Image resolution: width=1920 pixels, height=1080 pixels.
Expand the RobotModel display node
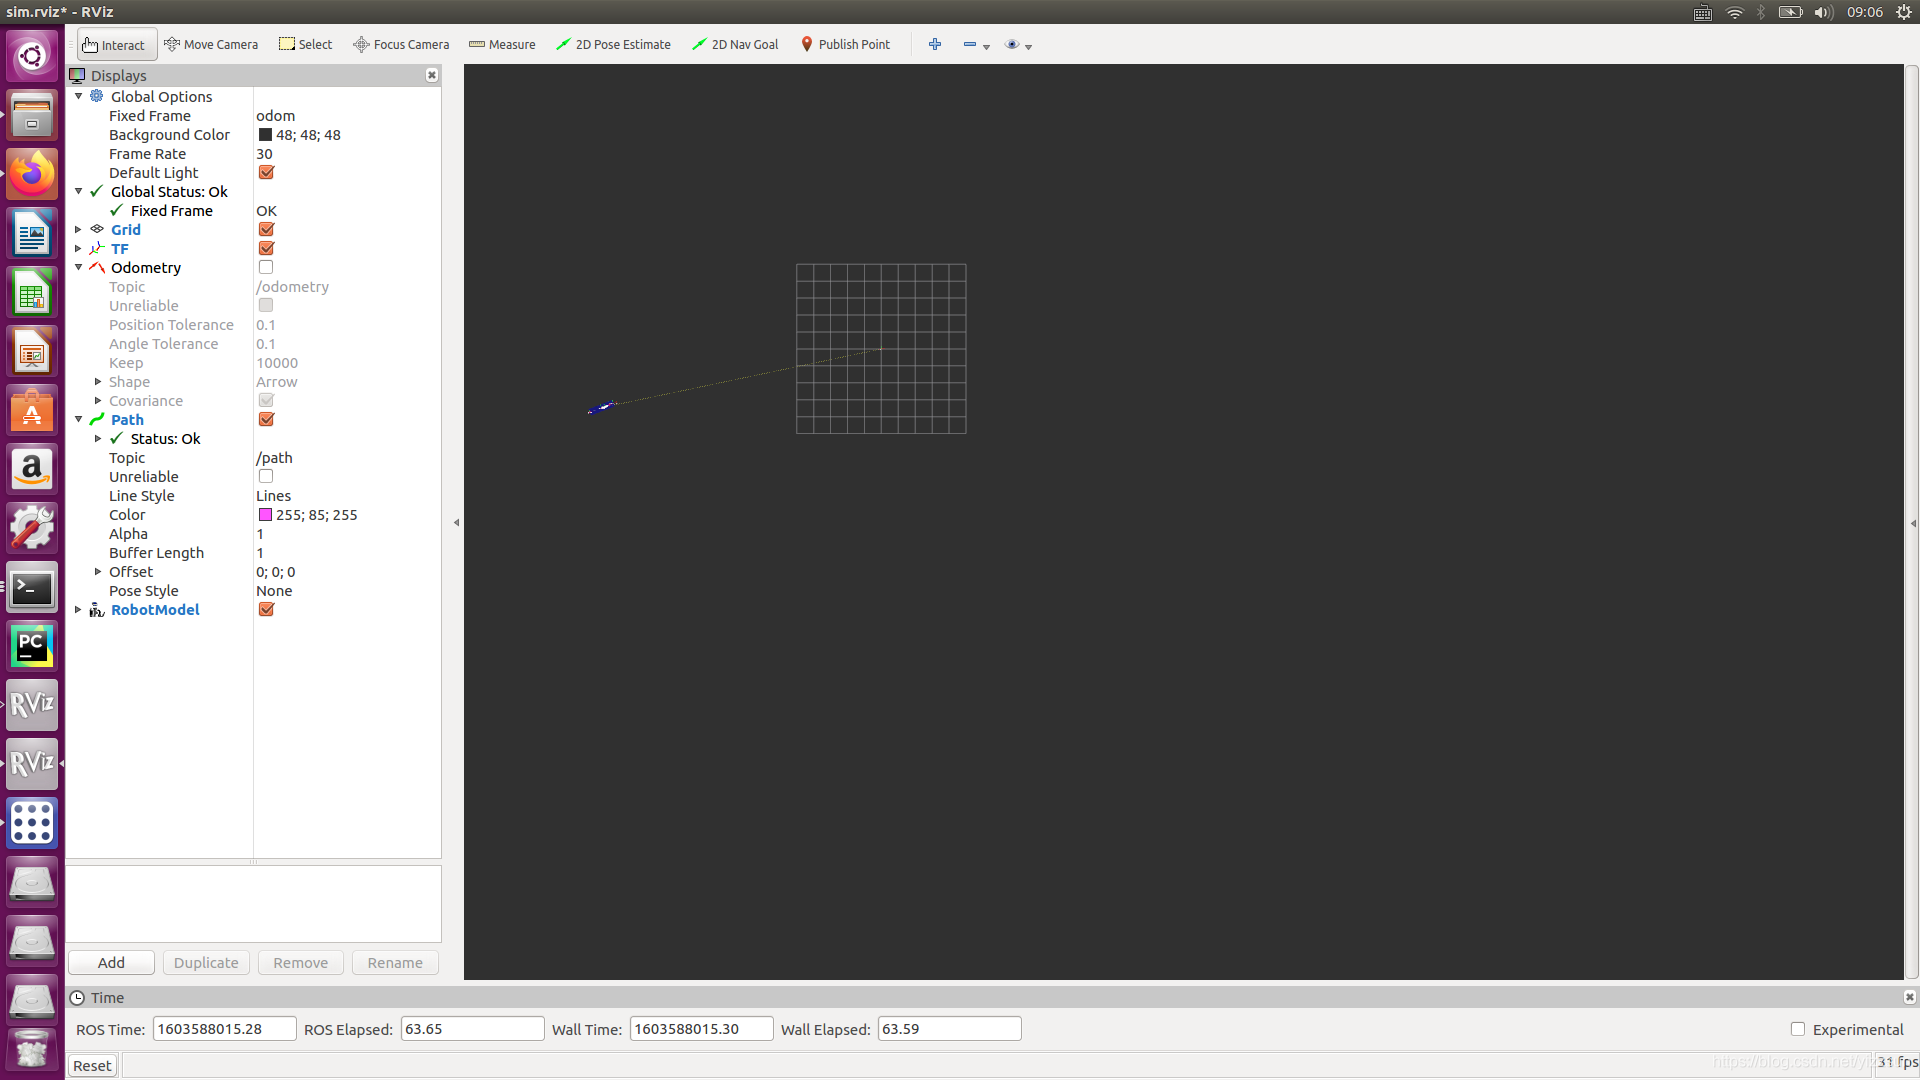point(79,610)
